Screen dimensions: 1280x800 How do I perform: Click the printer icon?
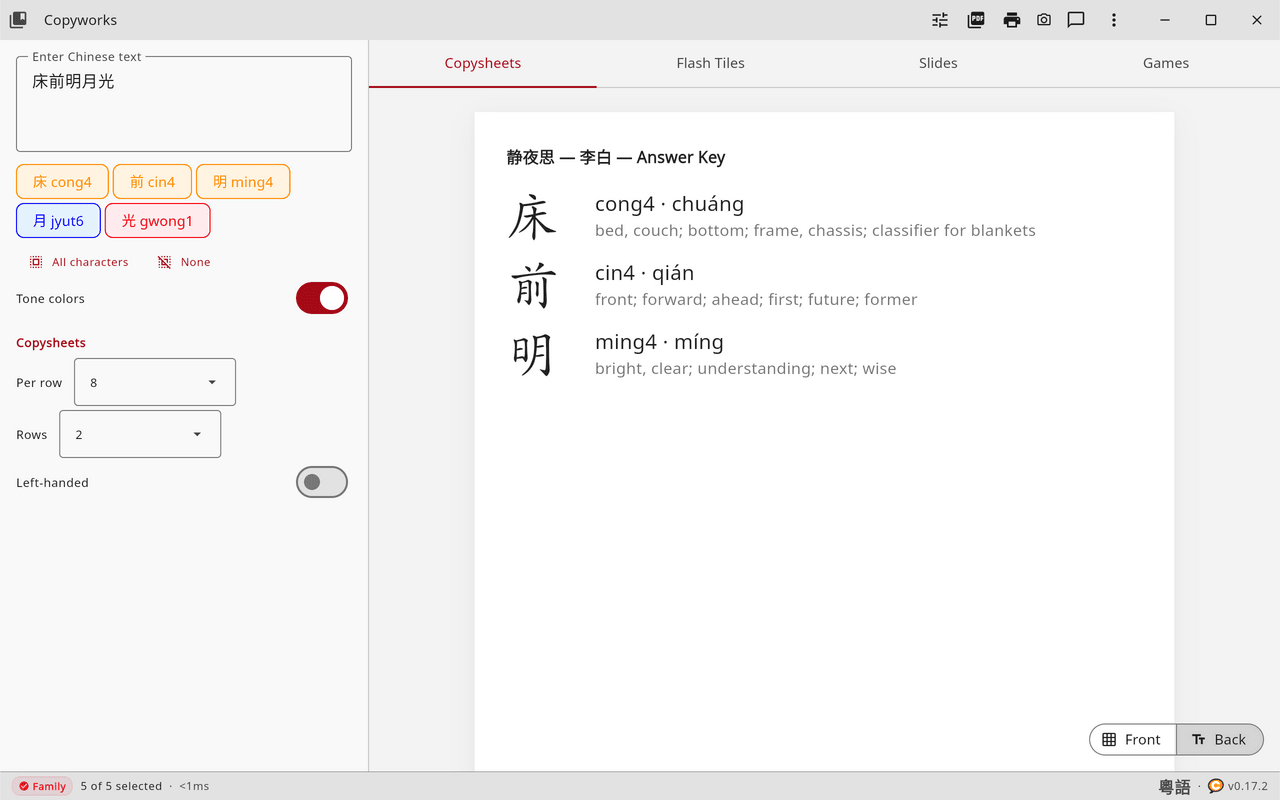click(1012, 20)
